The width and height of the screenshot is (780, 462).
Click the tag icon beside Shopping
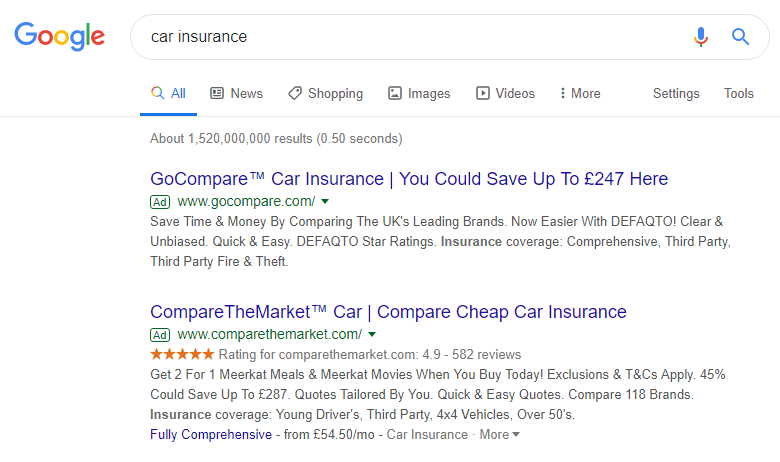[294, 93]
